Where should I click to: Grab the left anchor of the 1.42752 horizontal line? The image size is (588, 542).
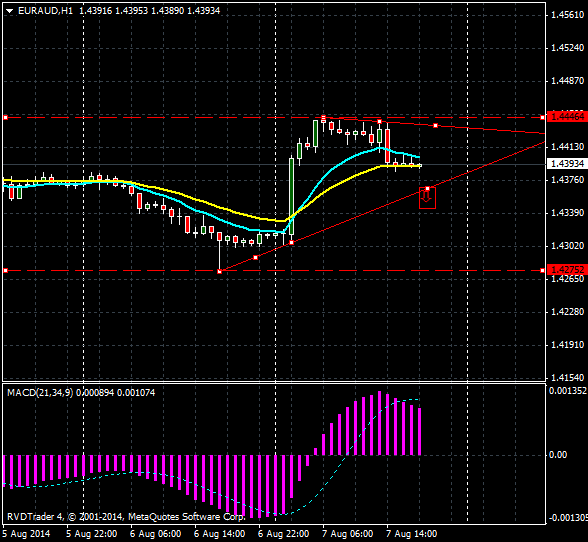[x=5, y=270]
